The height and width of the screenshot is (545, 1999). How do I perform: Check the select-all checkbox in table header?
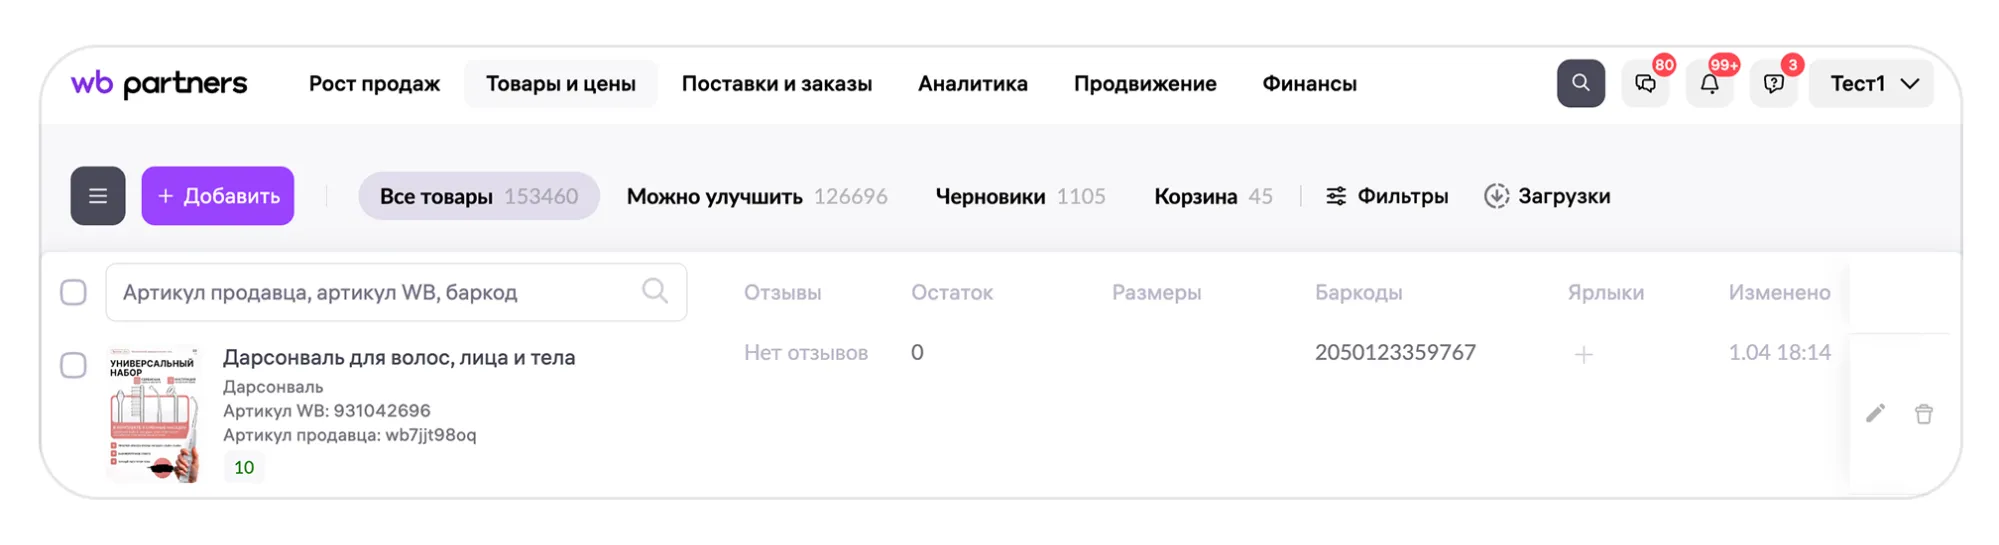coord(73,292)
